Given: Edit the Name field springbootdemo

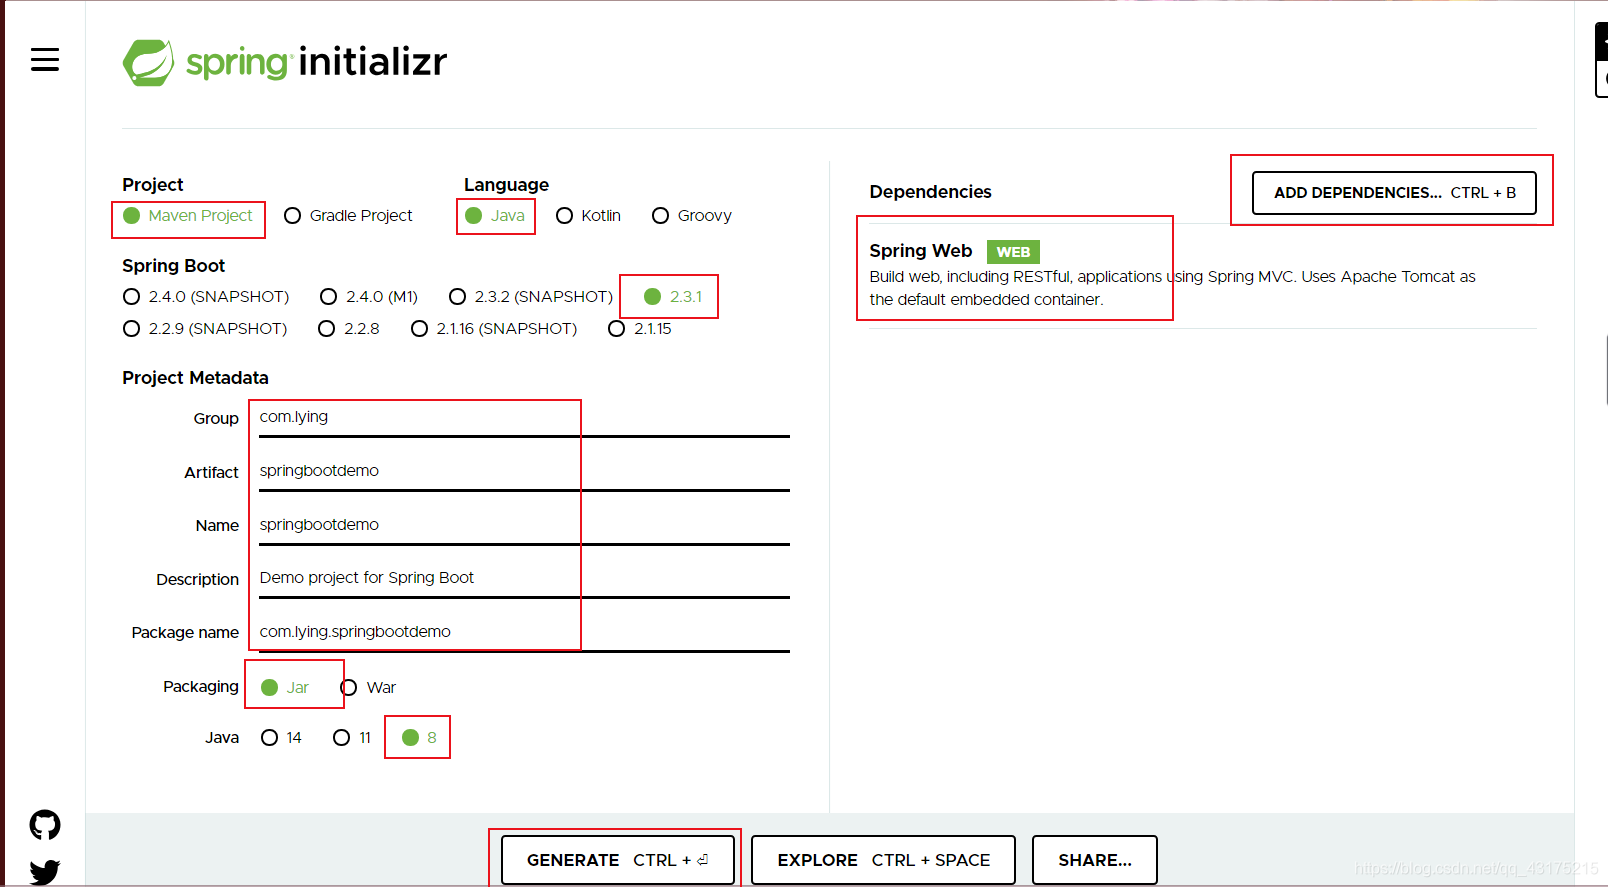Looking at the screenshot, I should pyautogui.click(x=524, y=525).
